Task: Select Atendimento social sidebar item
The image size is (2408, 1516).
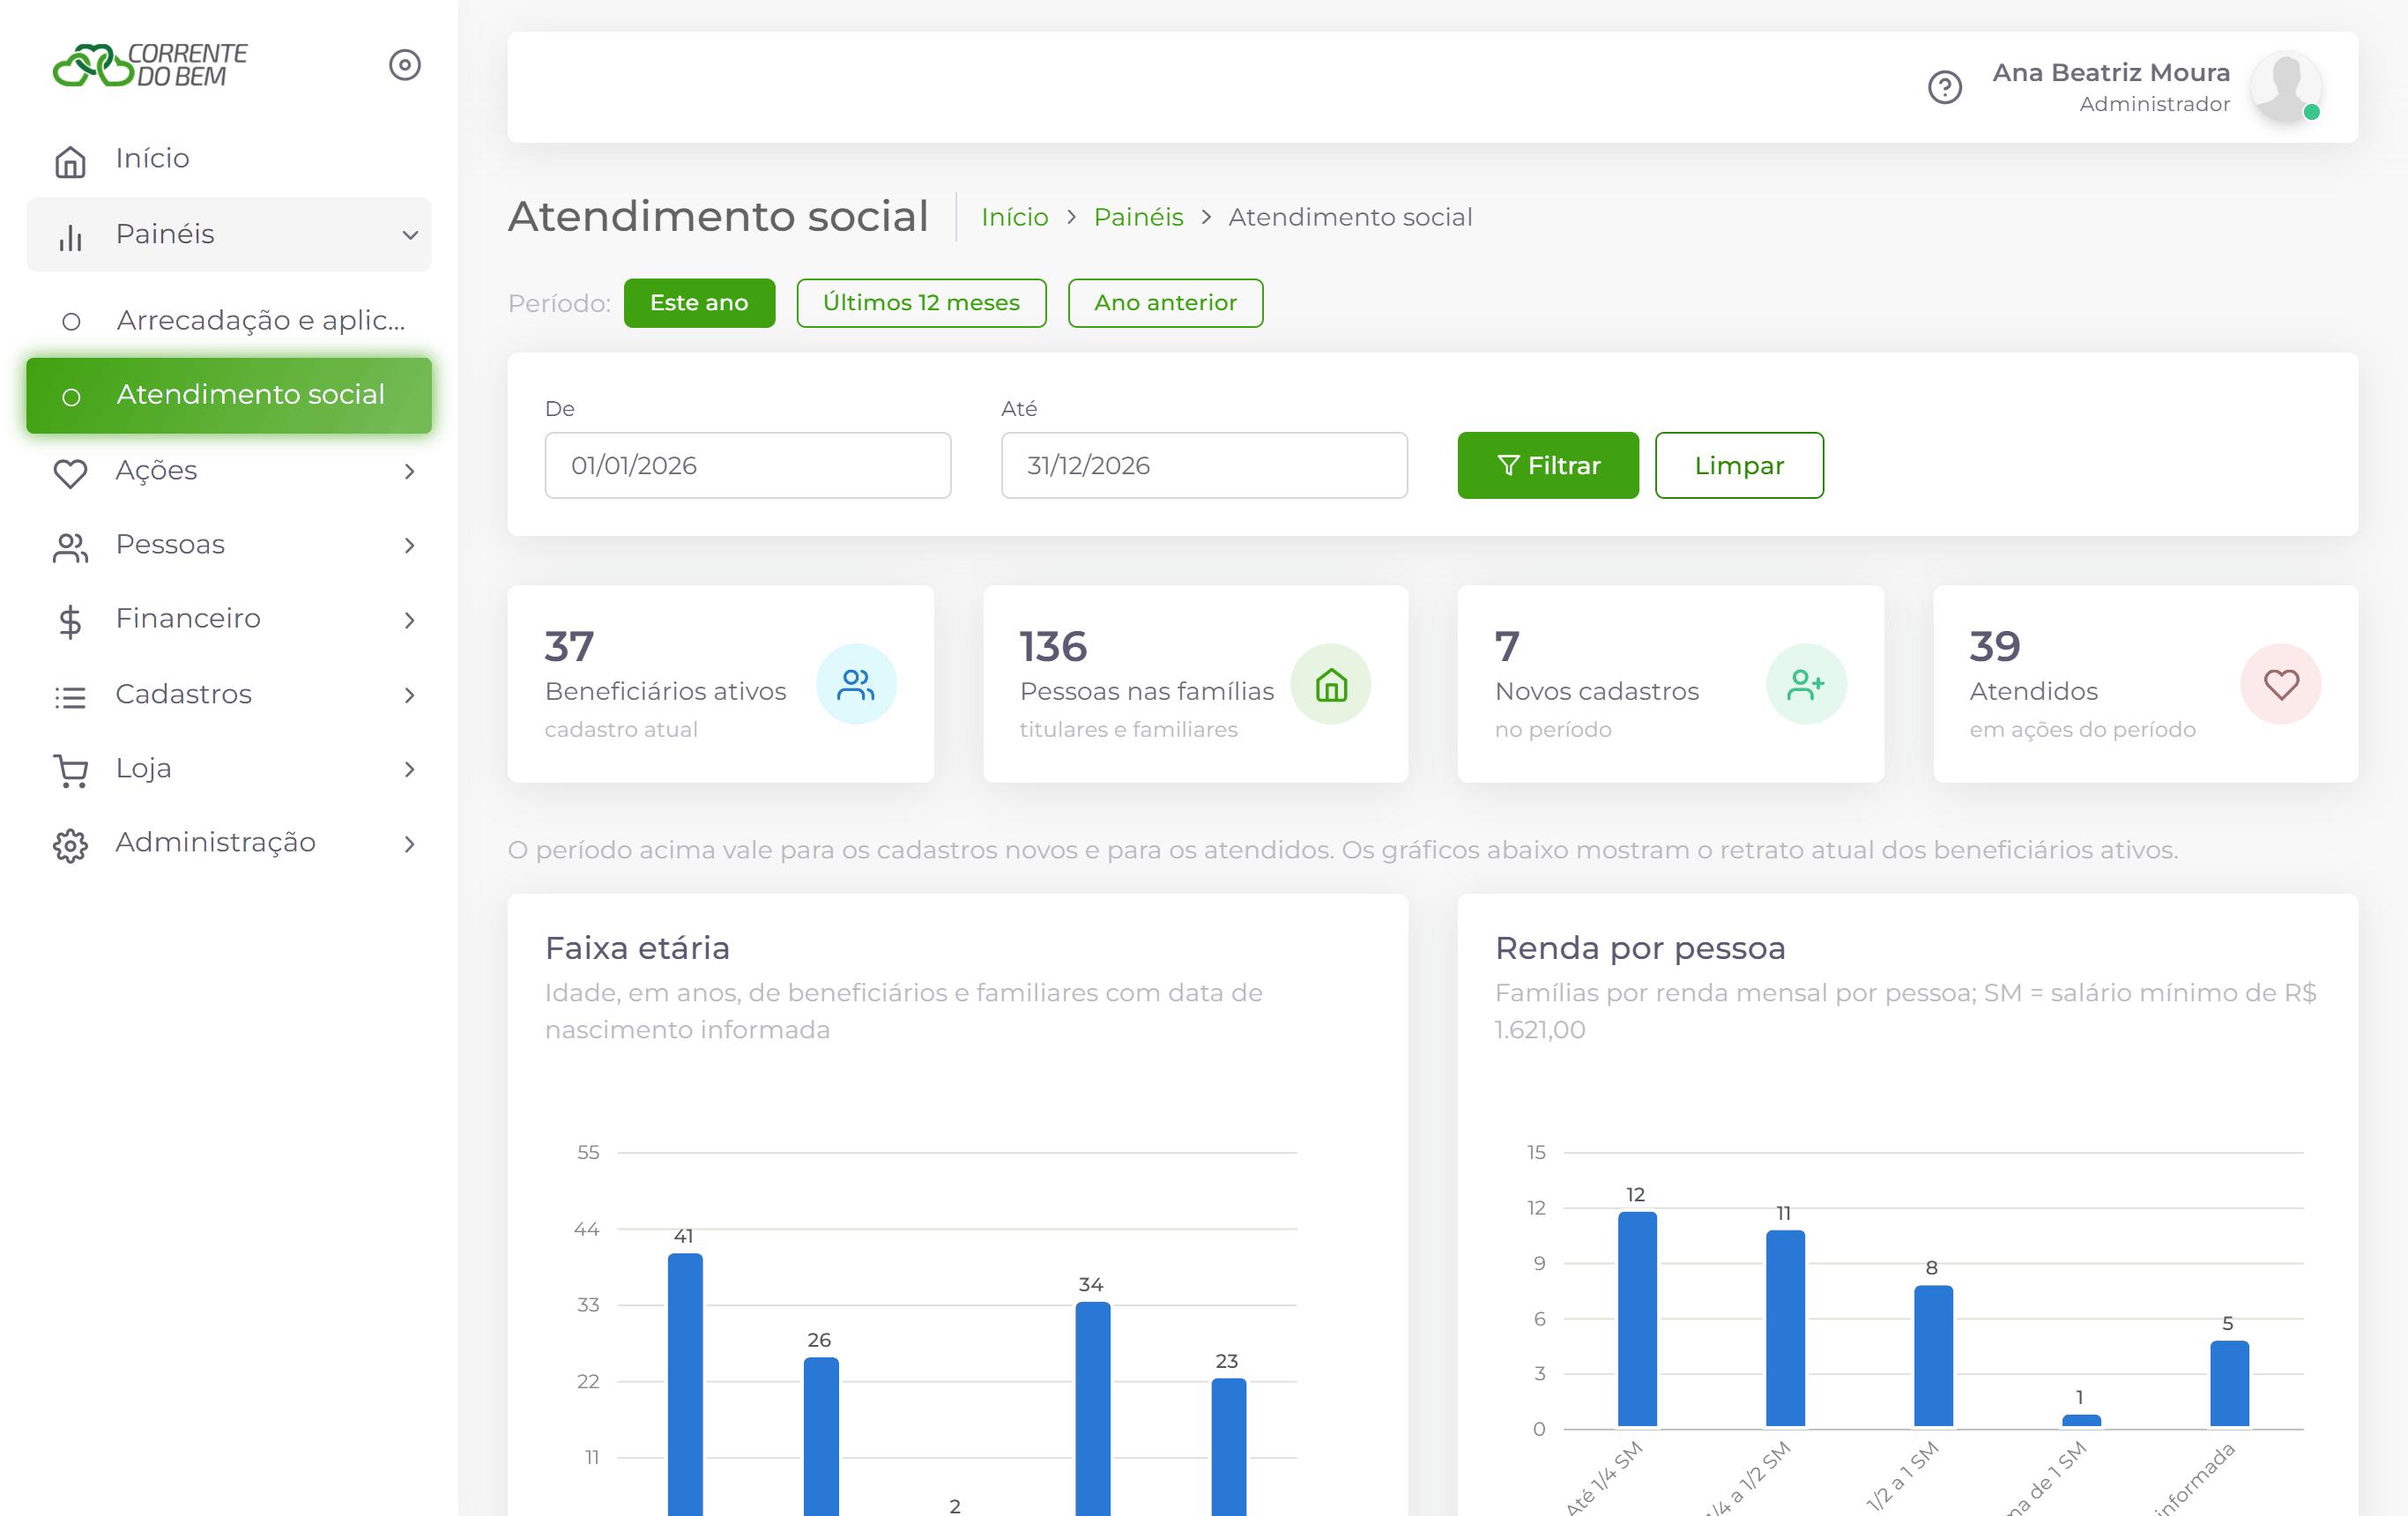Action: pyautogui.click(x=229, y=395)
